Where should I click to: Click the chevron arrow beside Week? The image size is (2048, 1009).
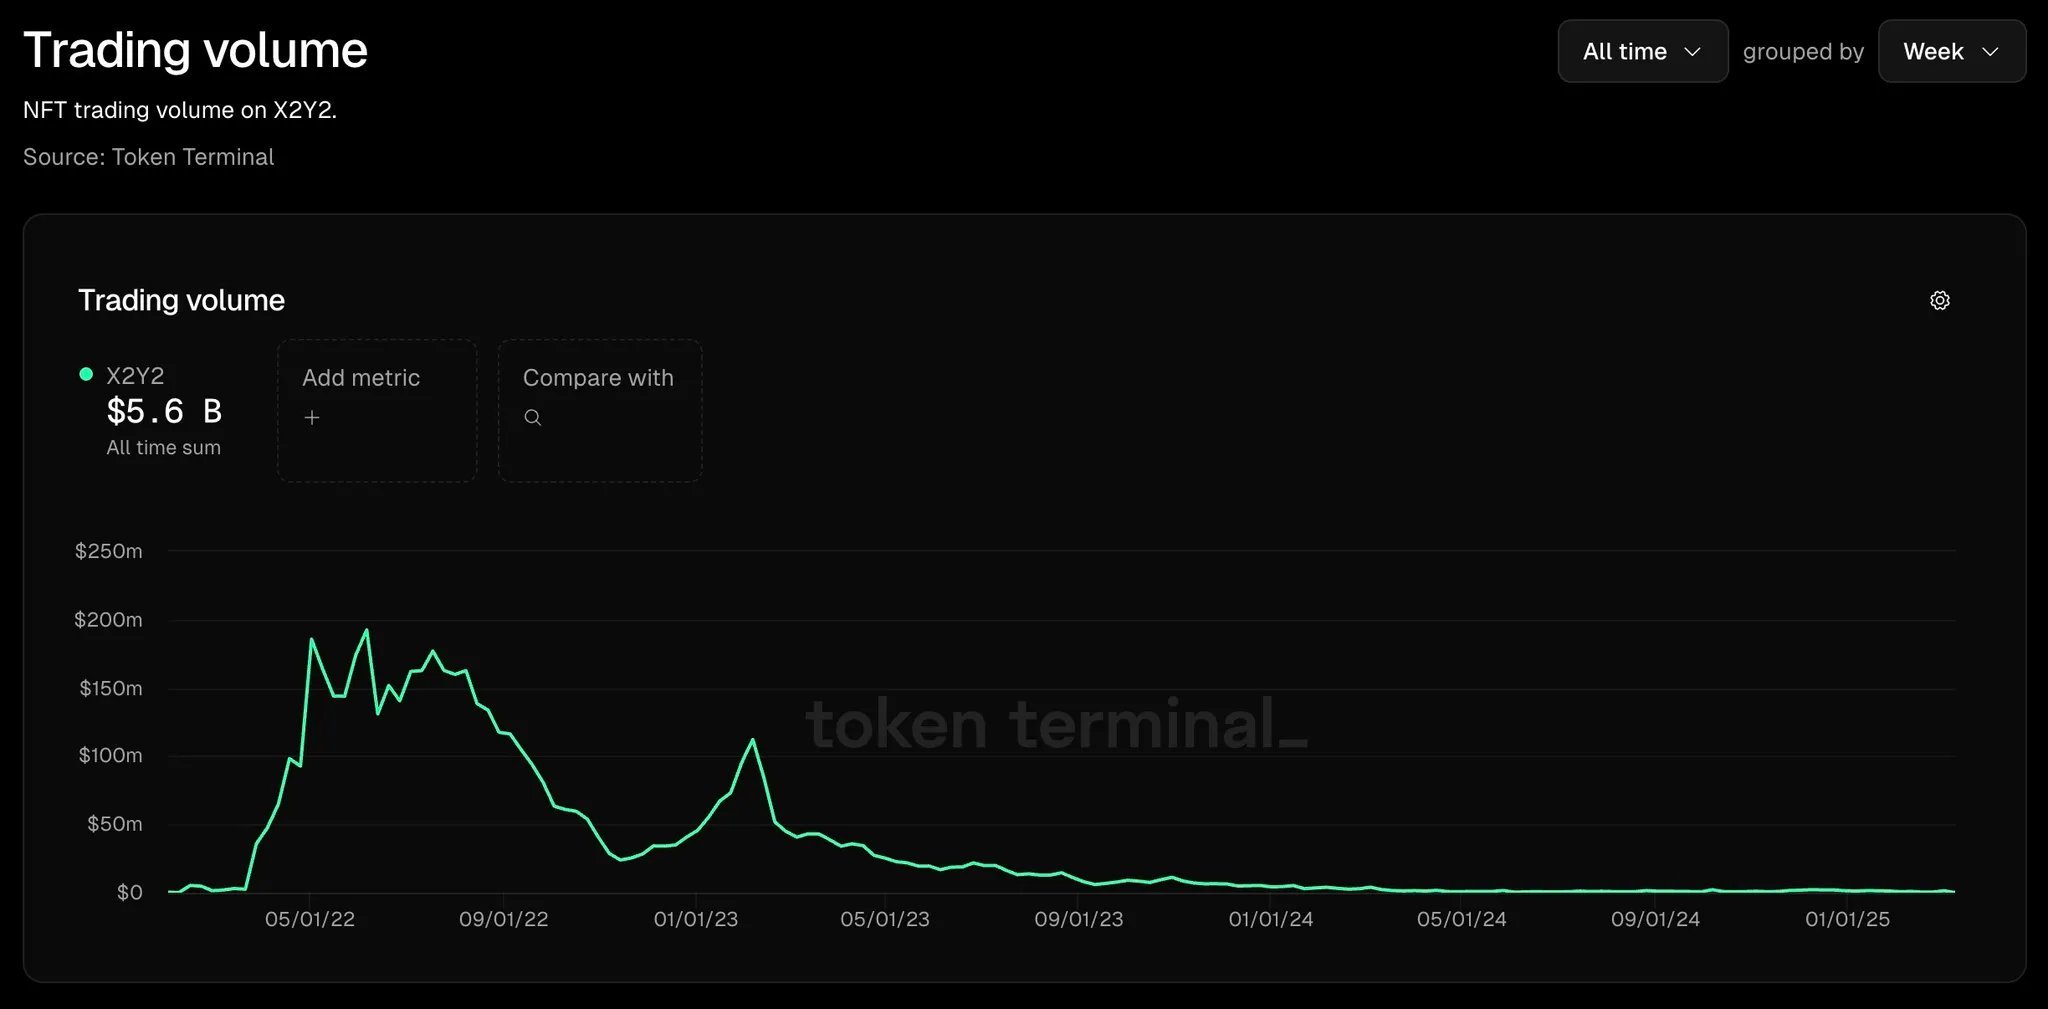(x=1990, y=52)
